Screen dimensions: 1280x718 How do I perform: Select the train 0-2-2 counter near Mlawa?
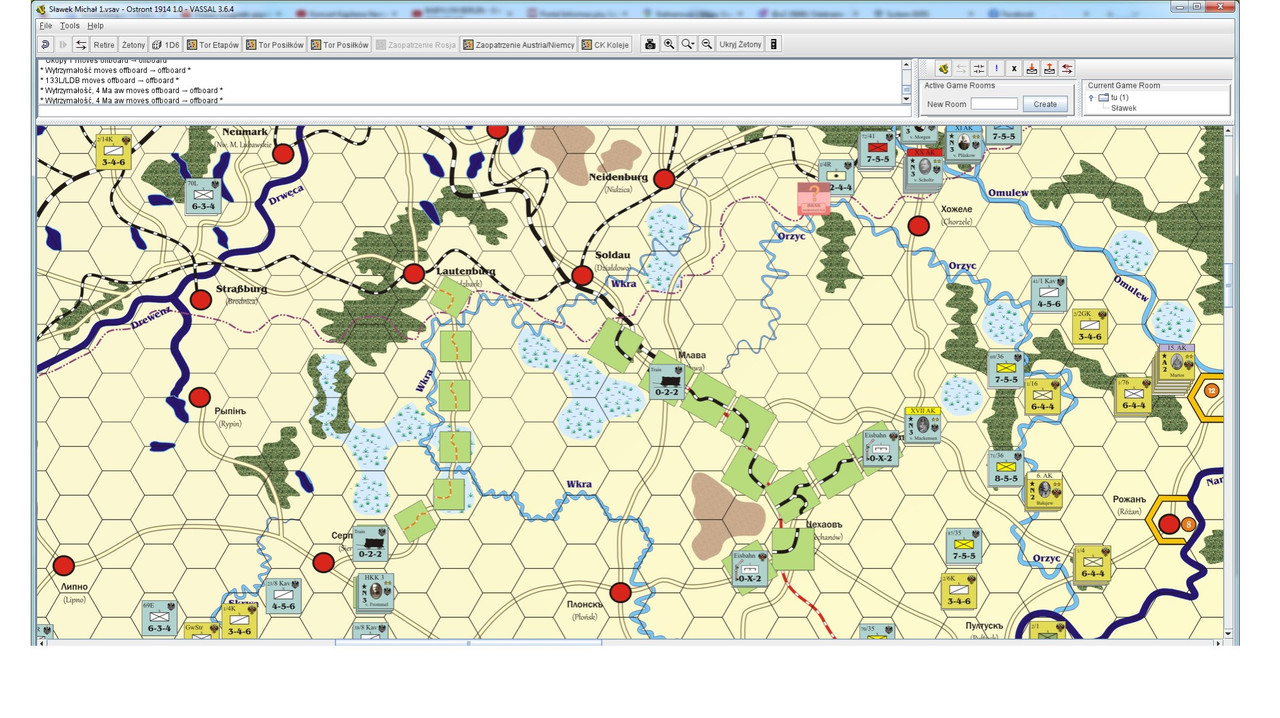[x=666, y=381]
